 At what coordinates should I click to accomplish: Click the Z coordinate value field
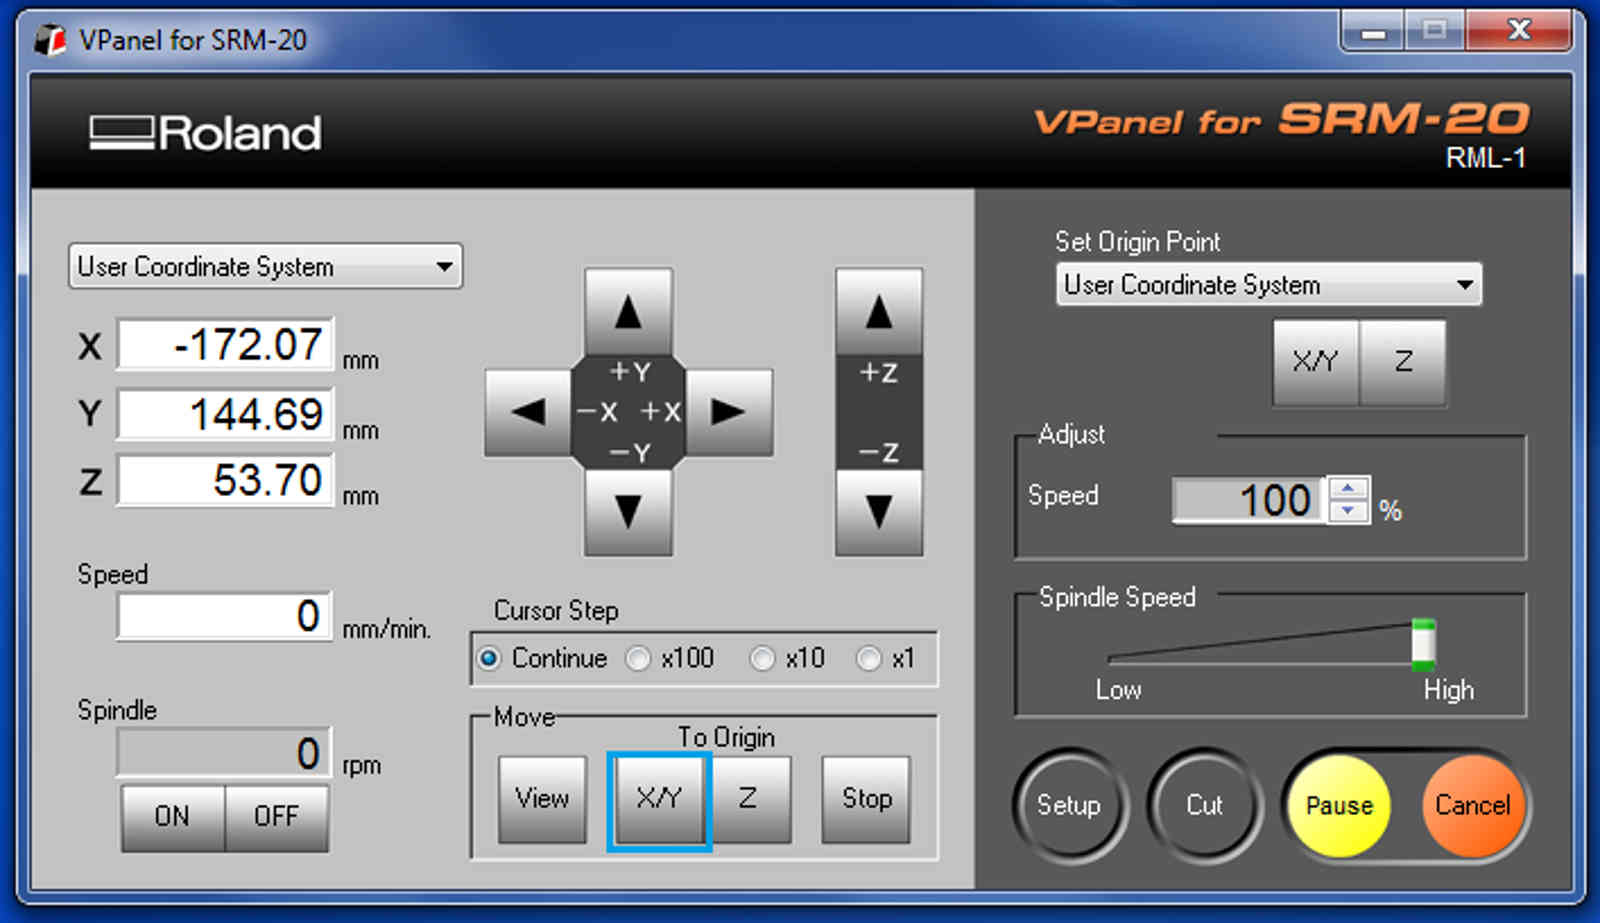(225, 480)
